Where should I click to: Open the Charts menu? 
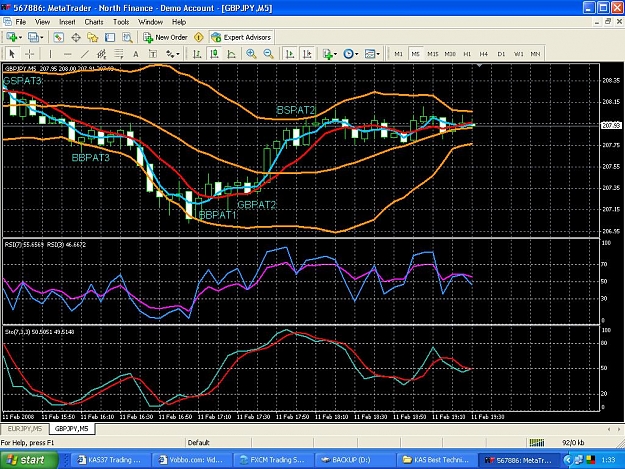pos(94,22)
